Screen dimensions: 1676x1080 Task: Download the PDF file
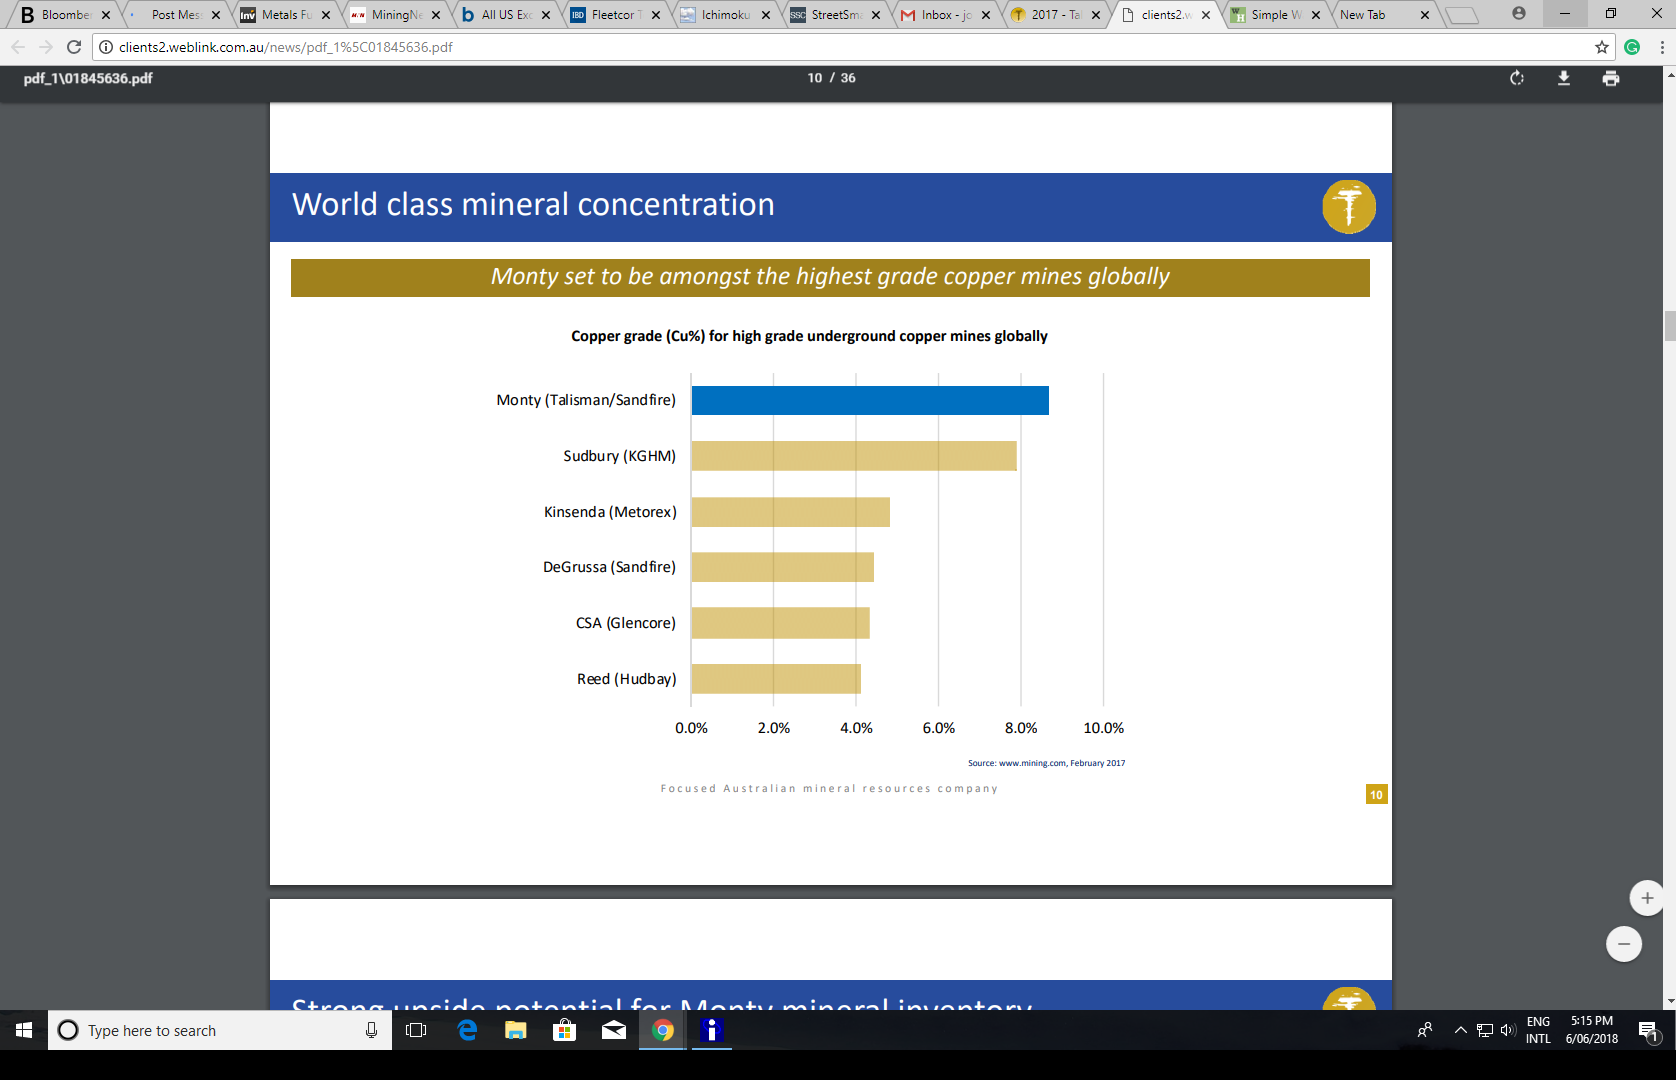[1564, 78]
